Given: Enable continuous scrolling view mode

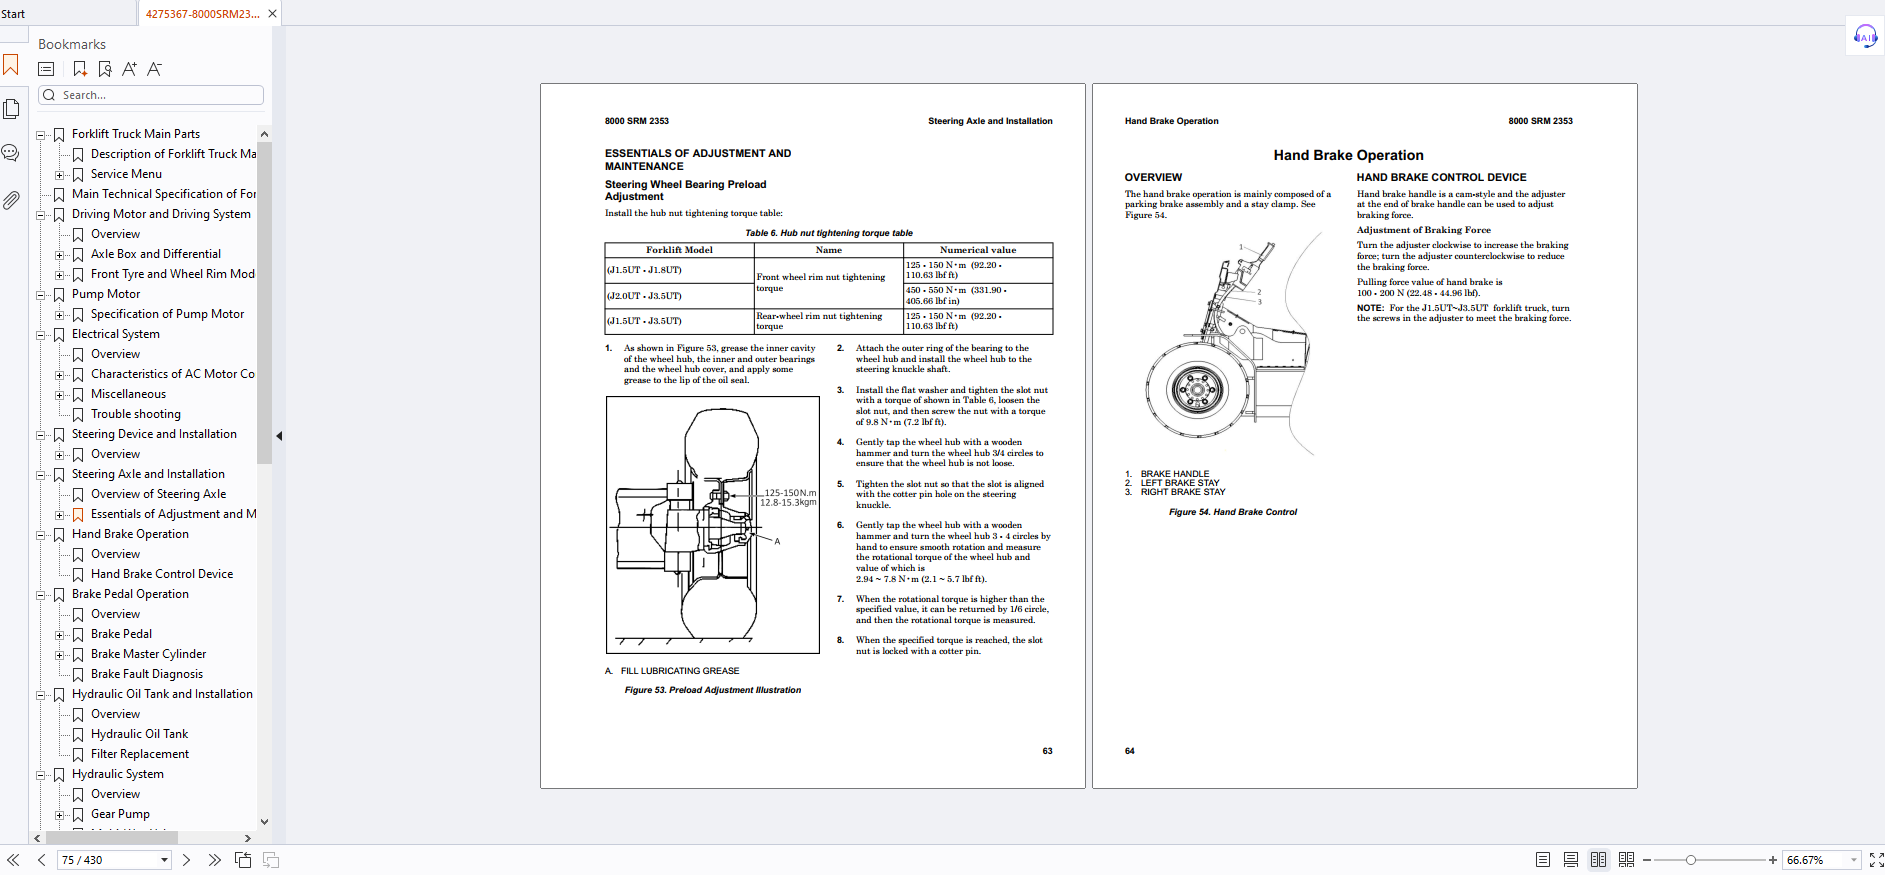Looking at the screenshot, I should [x=1571, y=860].
